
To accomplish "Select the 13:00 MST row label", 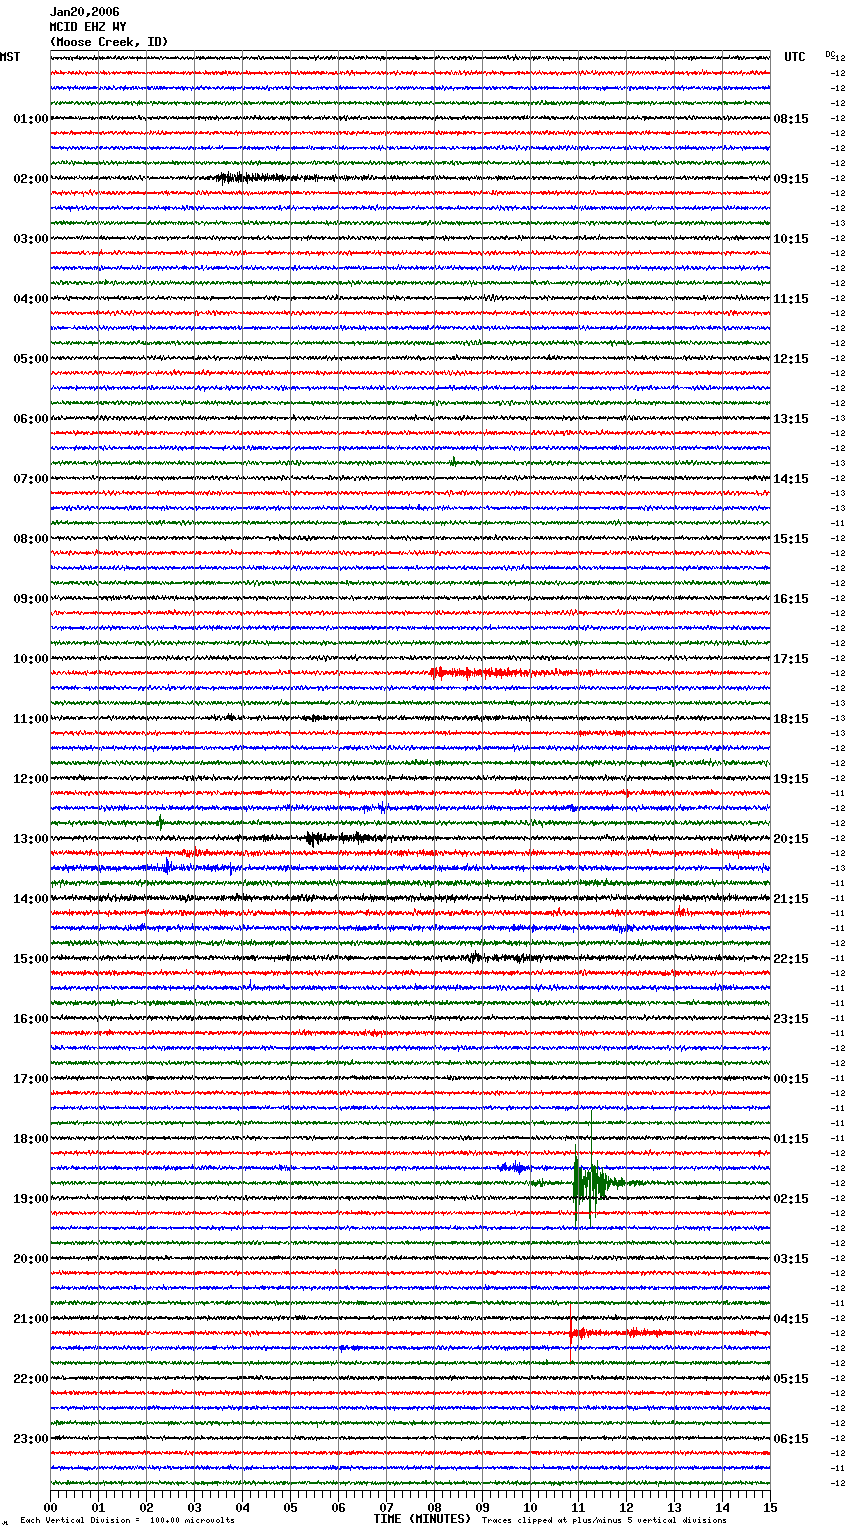I will click(30, 839).
